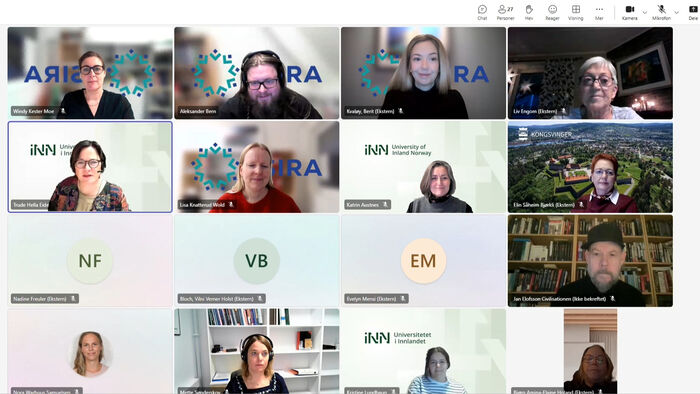Image resolution: width=700 pixels, height=394 pixels.
Task: Select the highlighted tile with the blue border
Action: [90, 167]
